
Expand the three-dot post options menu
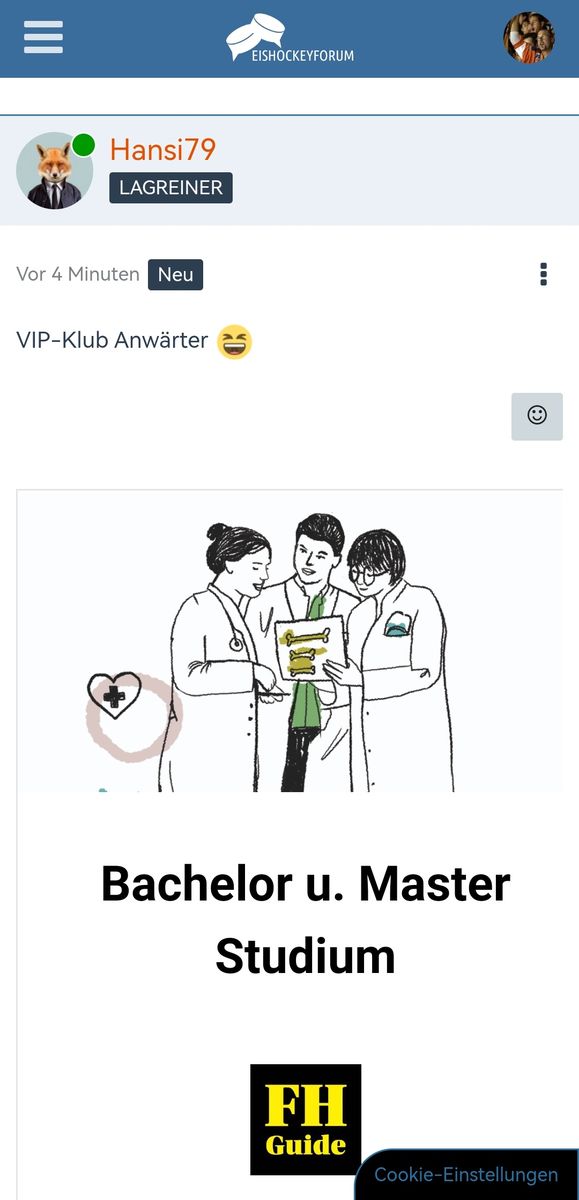(543, 274)
